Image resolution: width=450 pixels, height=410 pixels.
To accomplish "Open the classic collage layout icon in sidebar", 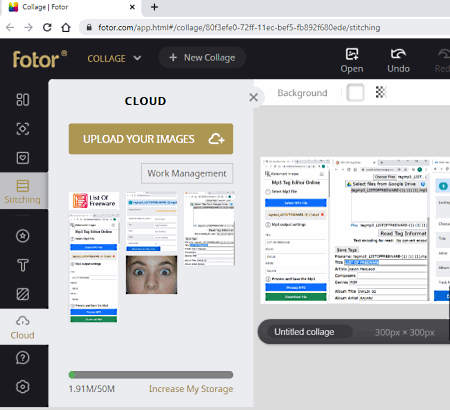I will pos(23,99).
